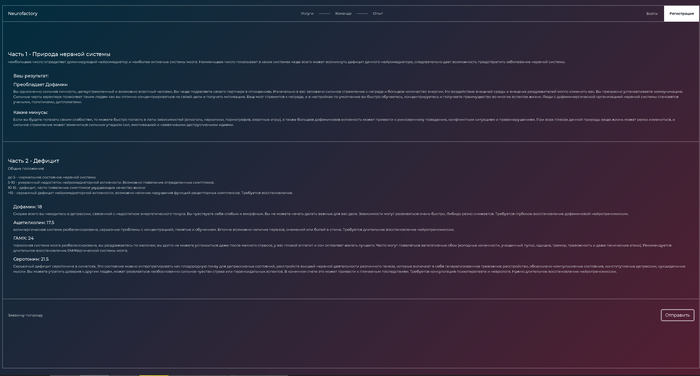Viewport: 700px width, 376px height.
Task: Click the 'Общие положения' subtitle
Action: point(26,169)
